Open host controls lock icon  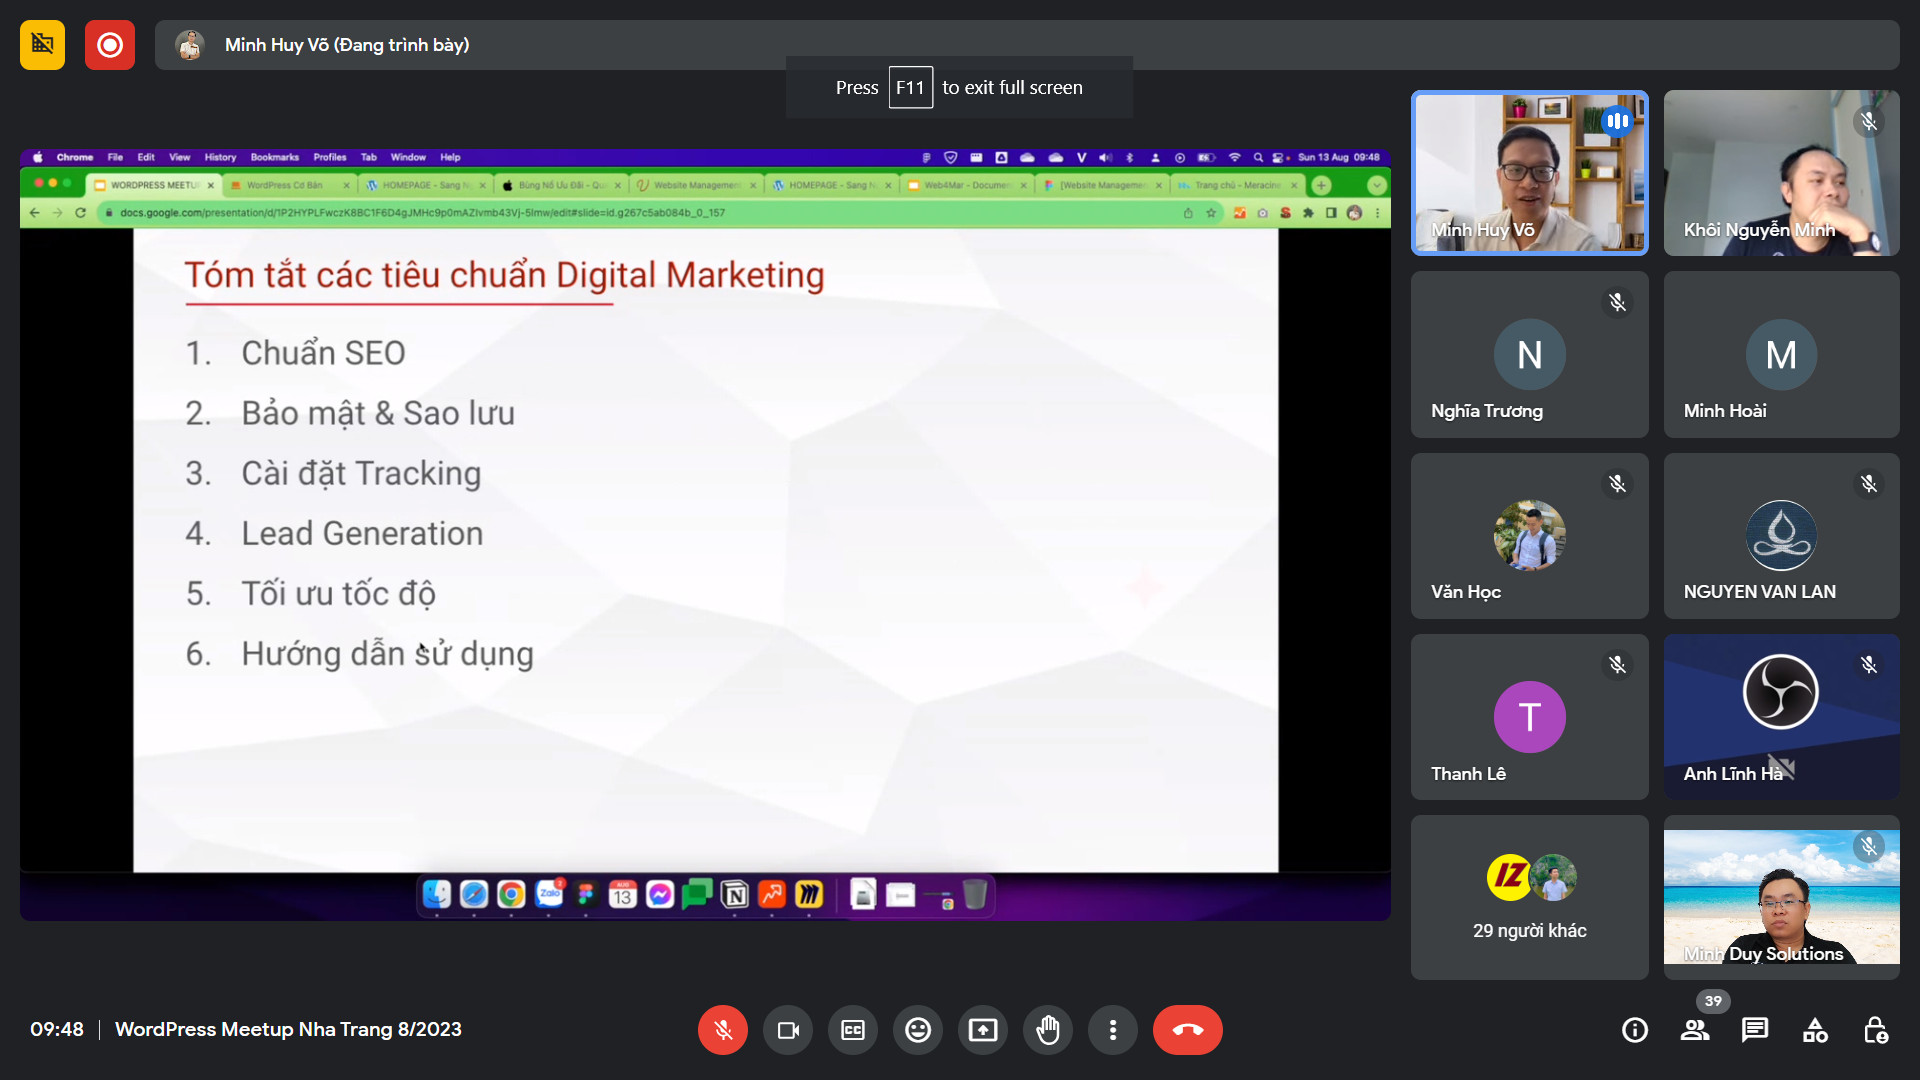pos(1875,1030)
